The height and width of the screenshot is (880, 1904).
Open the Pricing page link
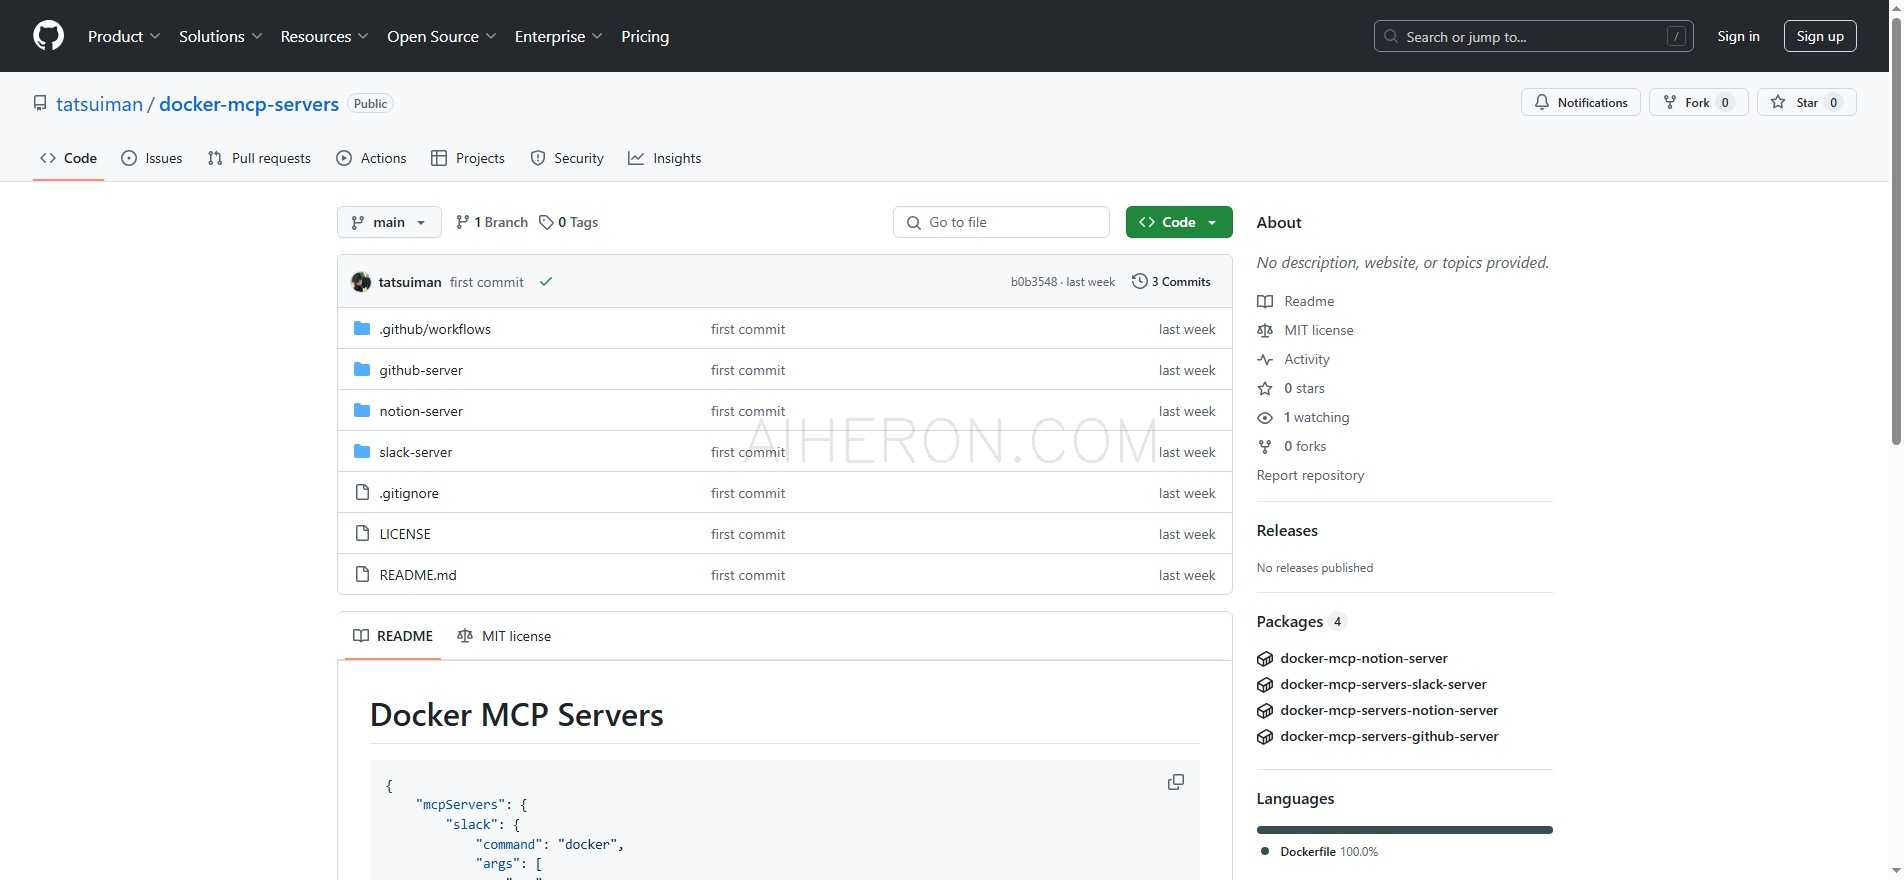(645, 36)
